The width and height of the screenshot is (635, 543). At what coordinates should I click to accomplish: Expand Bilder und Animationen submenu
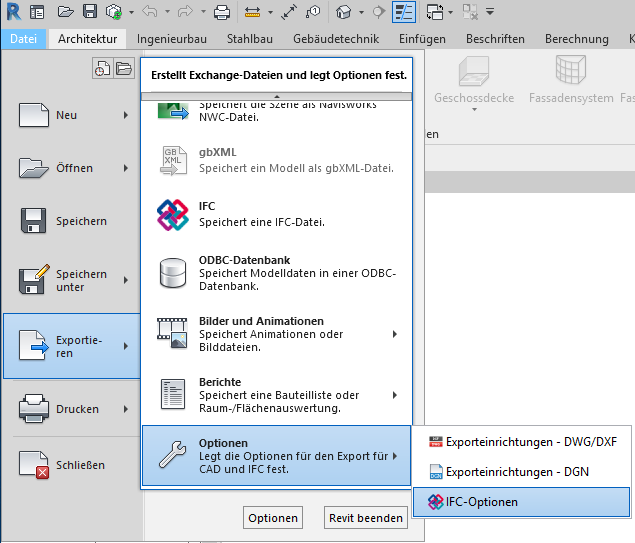pos(395,334)
